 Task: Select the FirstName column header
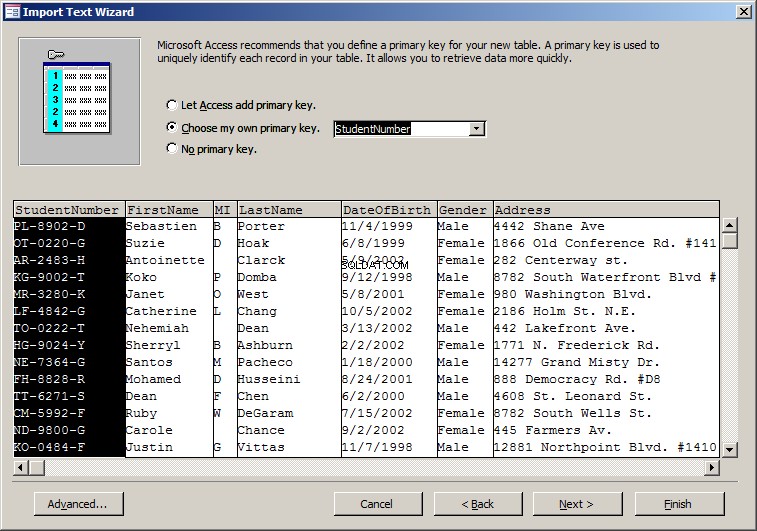pos(169,210)
